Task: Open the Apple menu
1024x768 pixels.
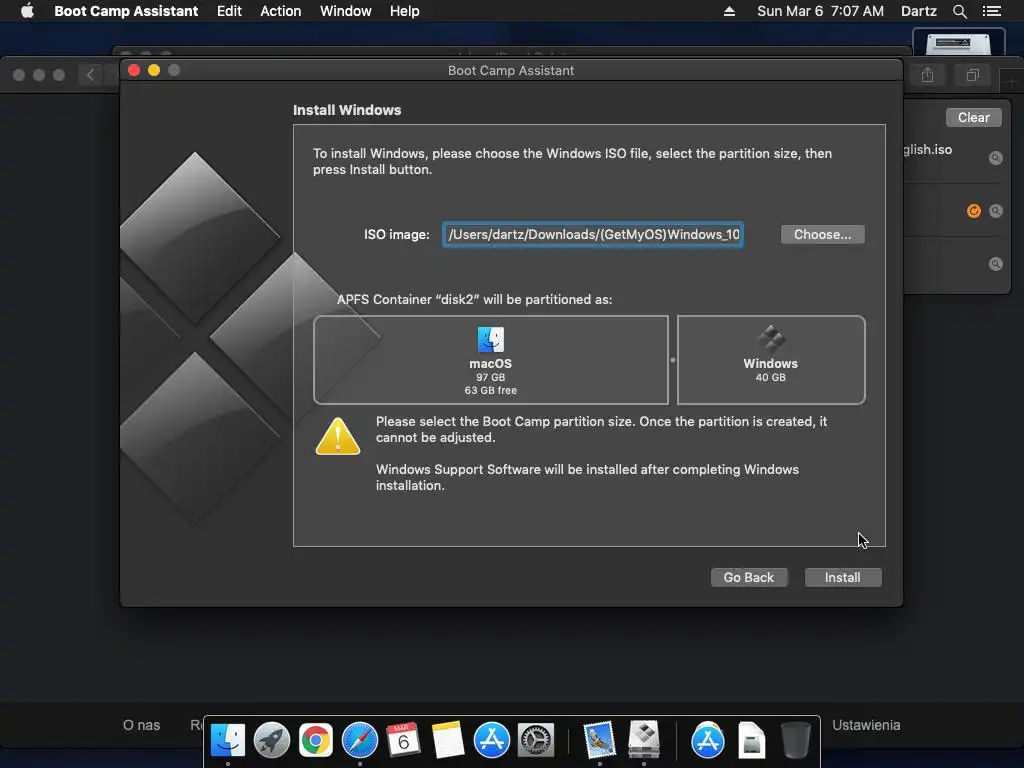Action: tap(27, 11)
